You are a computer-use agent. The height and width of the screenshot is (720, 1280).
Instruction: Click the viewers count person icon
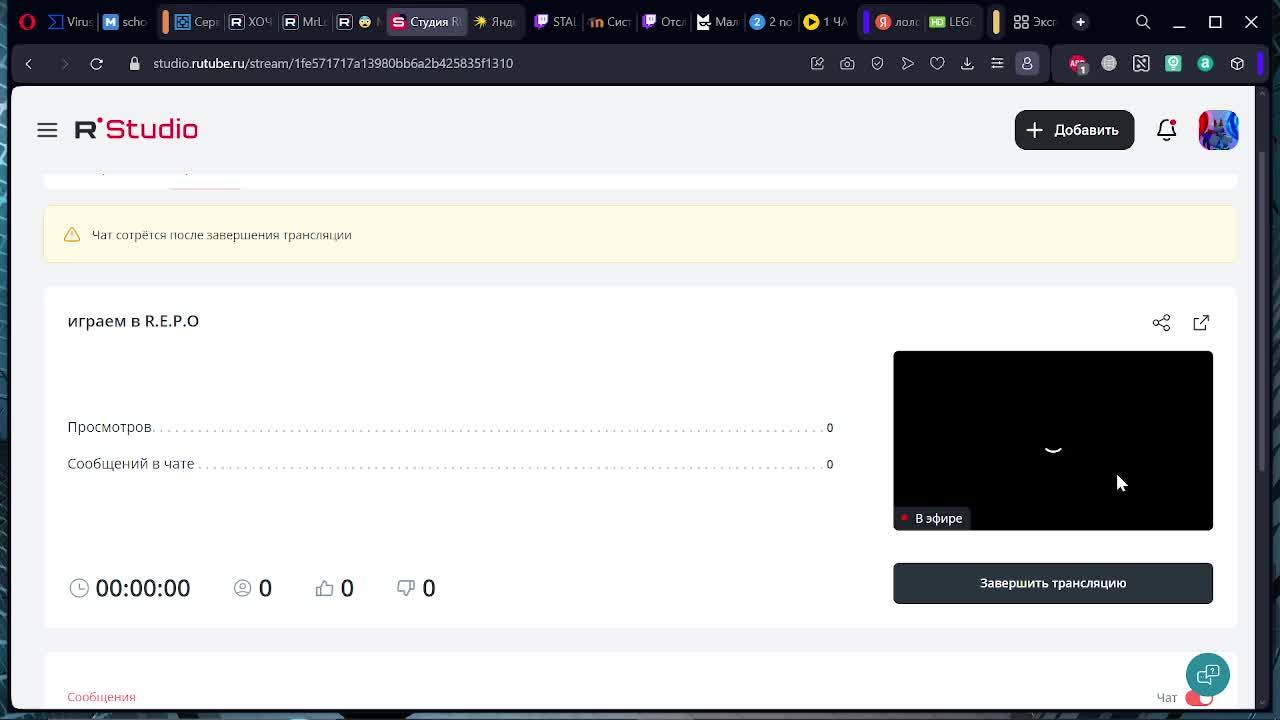coord(242,588)
